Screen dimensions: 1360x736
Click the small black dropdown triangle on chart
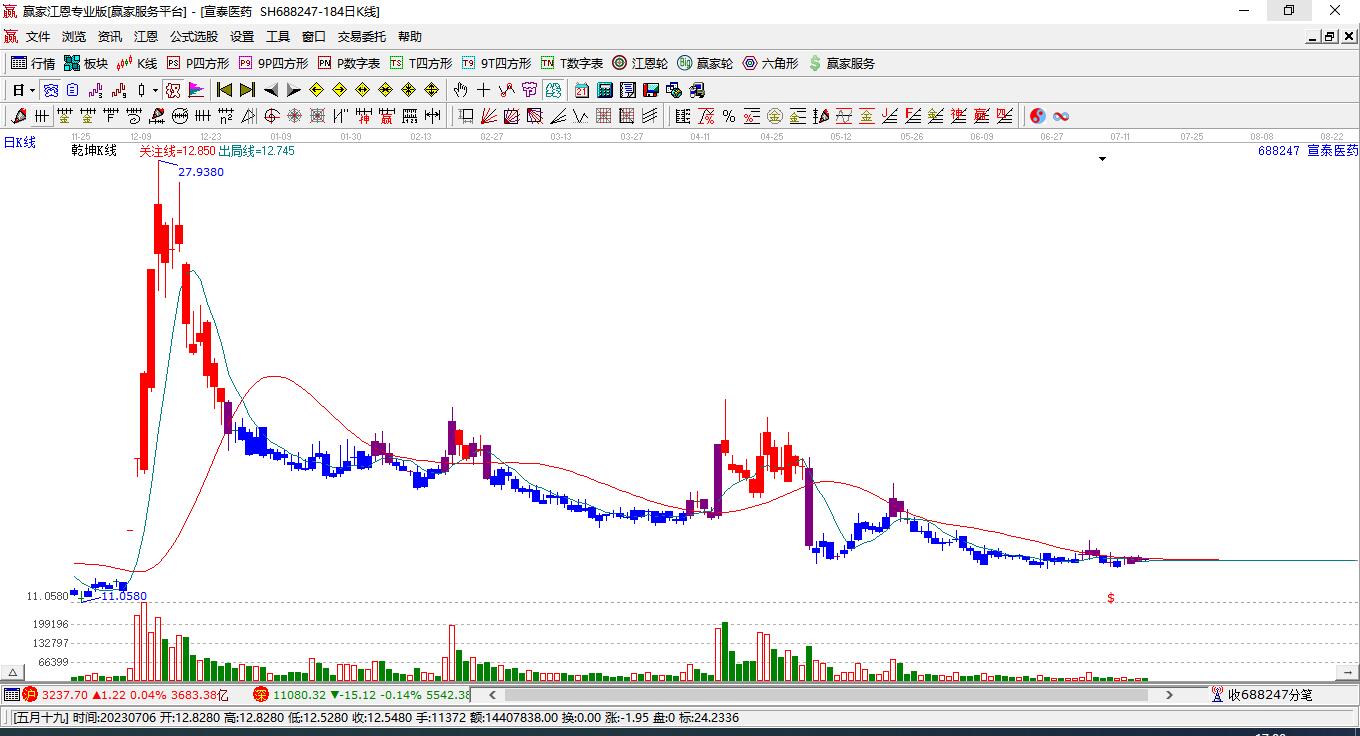[x=1103, y=159]
